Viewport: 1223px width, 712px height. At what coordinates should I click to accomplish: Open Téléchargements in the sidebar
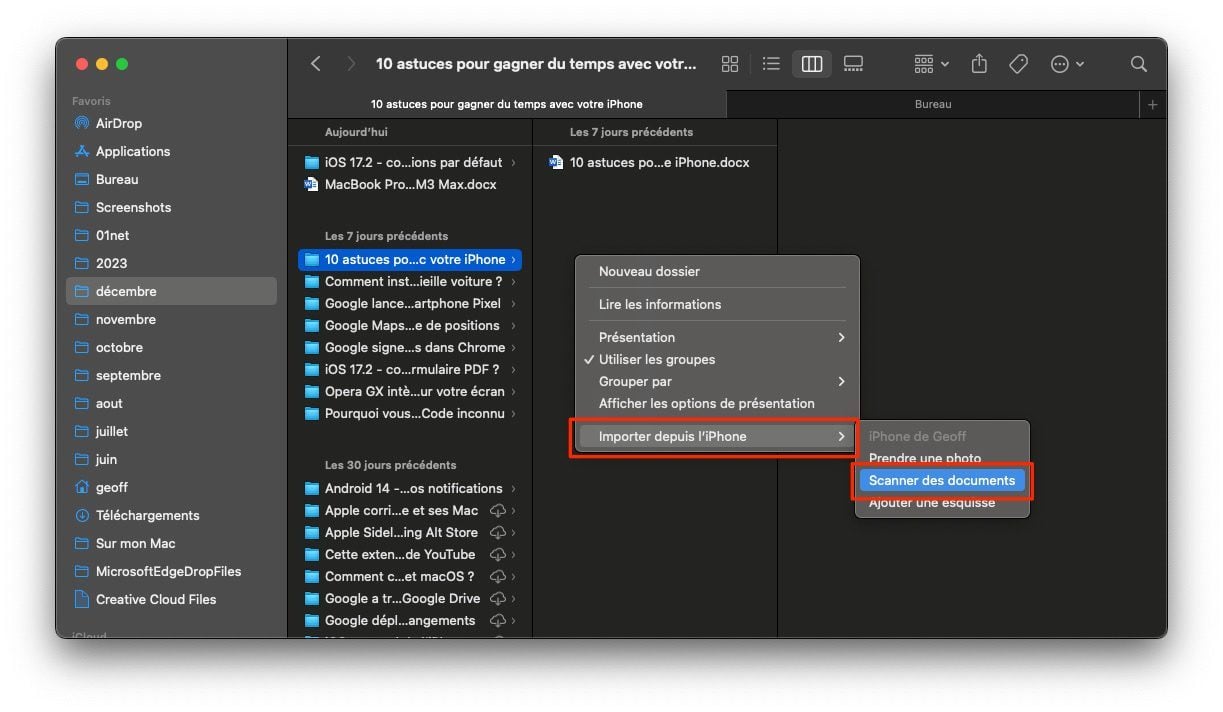coord(171,515)
